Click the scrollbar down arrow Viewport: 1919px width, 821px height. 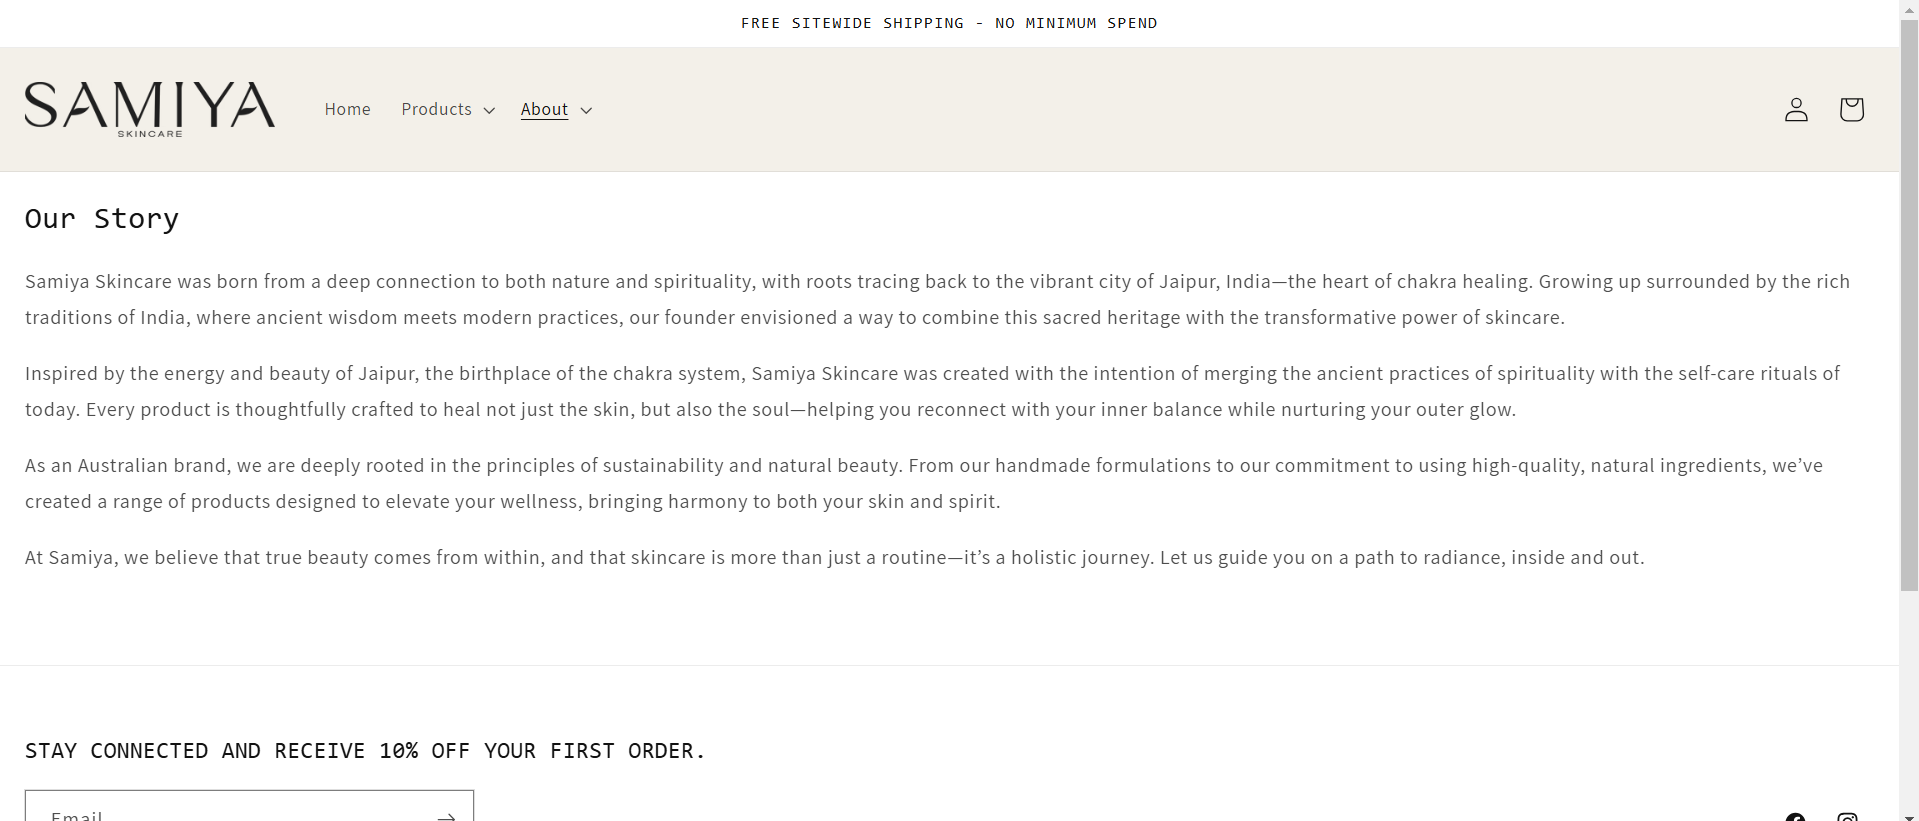[x=1909, y=814]
